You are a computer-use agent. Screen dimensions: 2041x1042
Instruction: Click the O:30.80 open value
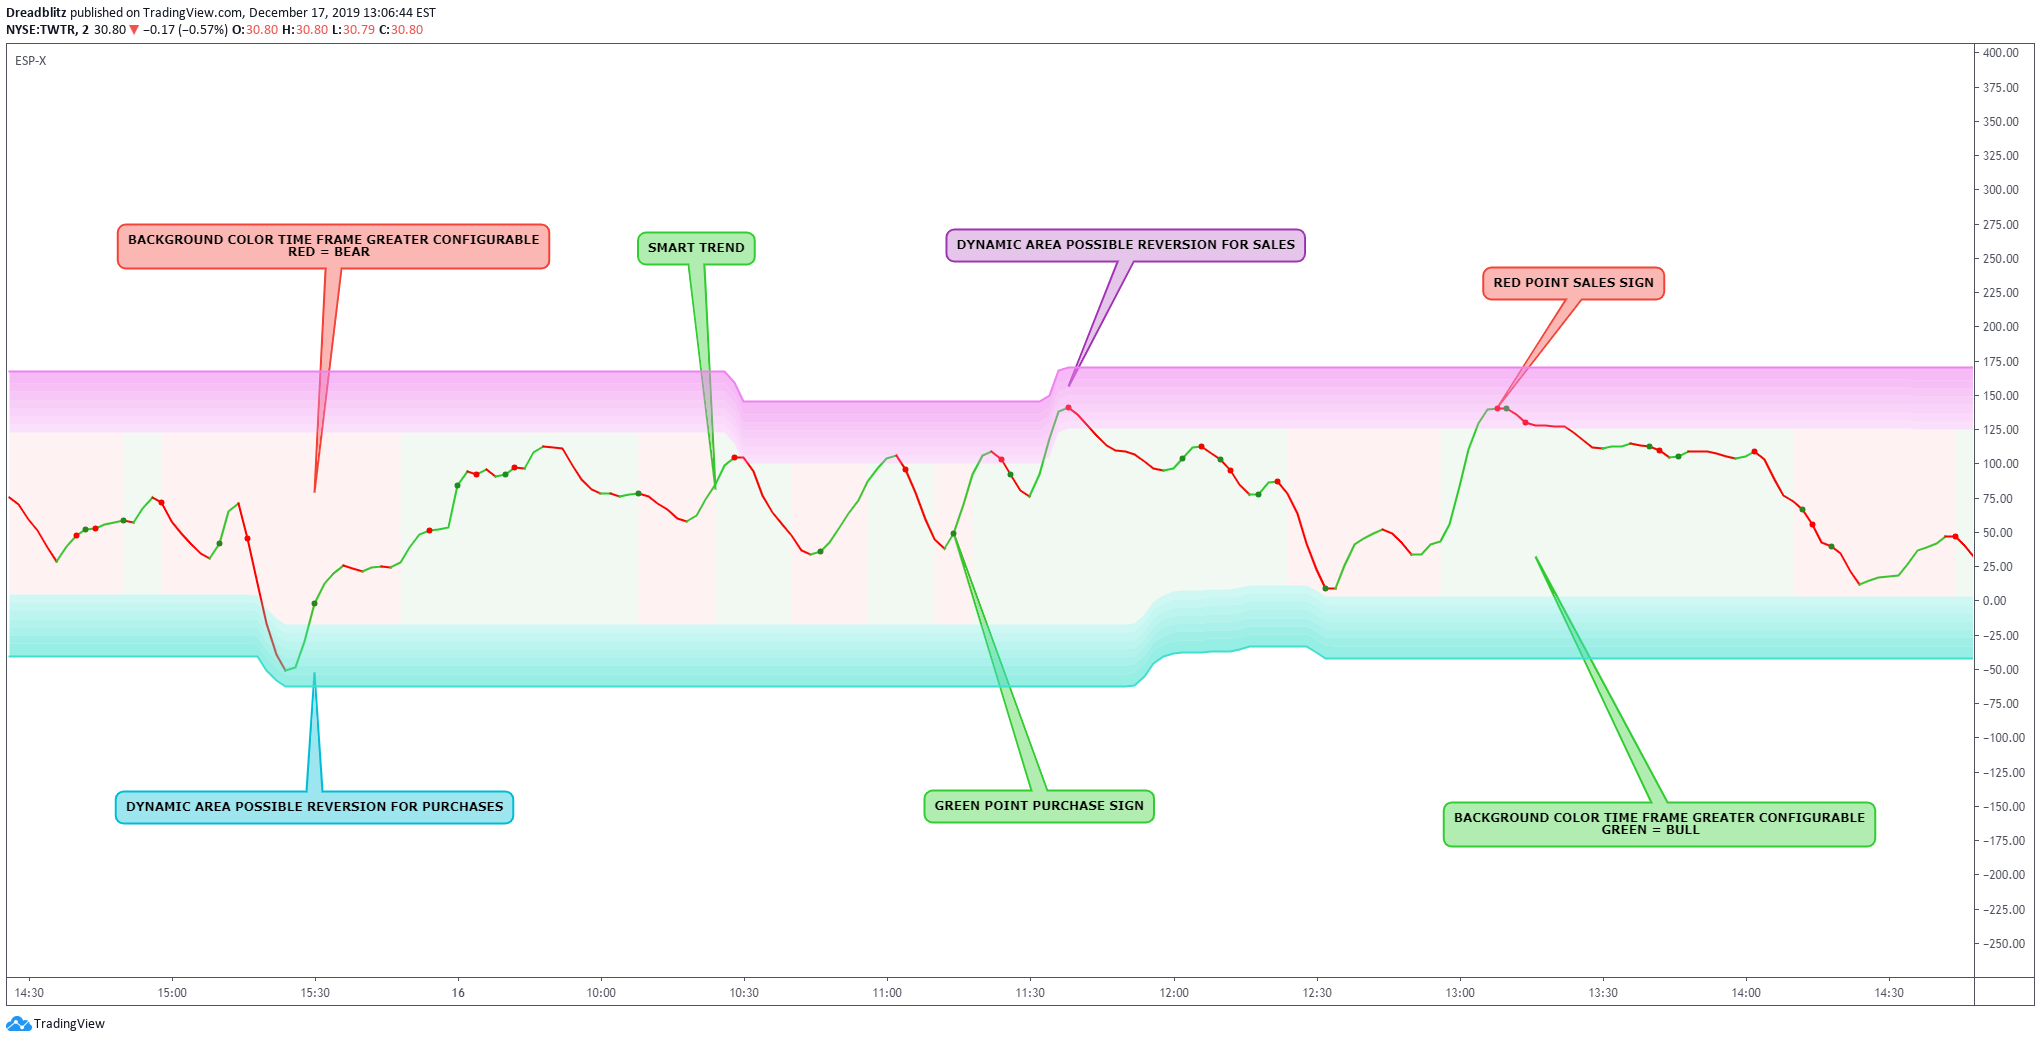tap(255, 30)
